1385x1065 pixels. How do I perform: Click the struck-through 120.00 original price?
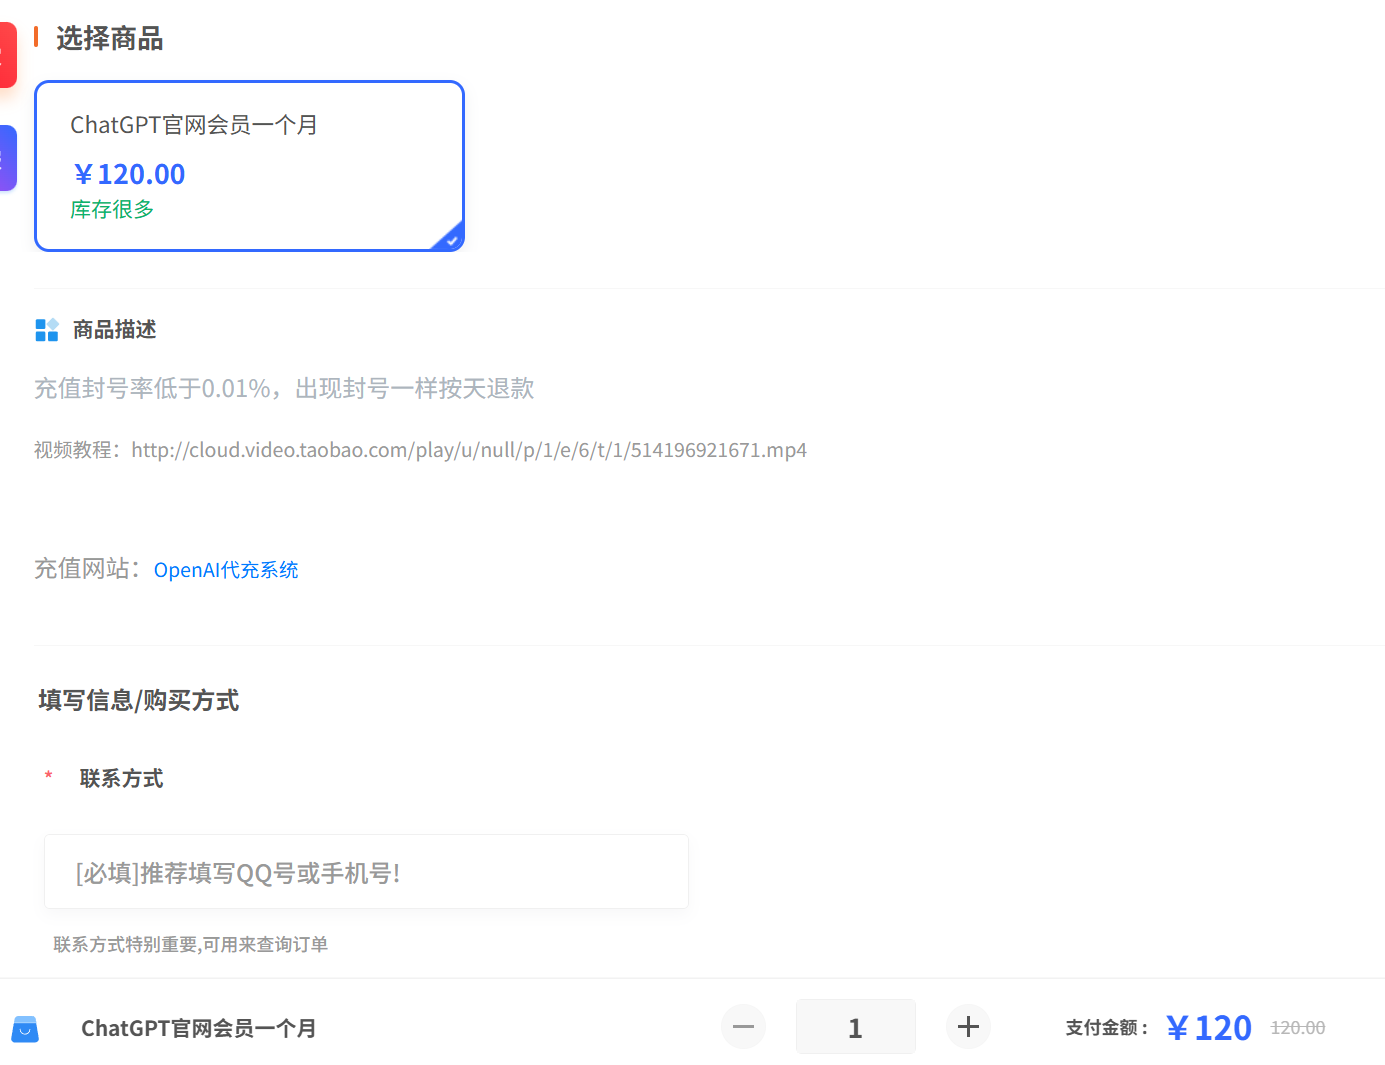tap(1298, 1028)
